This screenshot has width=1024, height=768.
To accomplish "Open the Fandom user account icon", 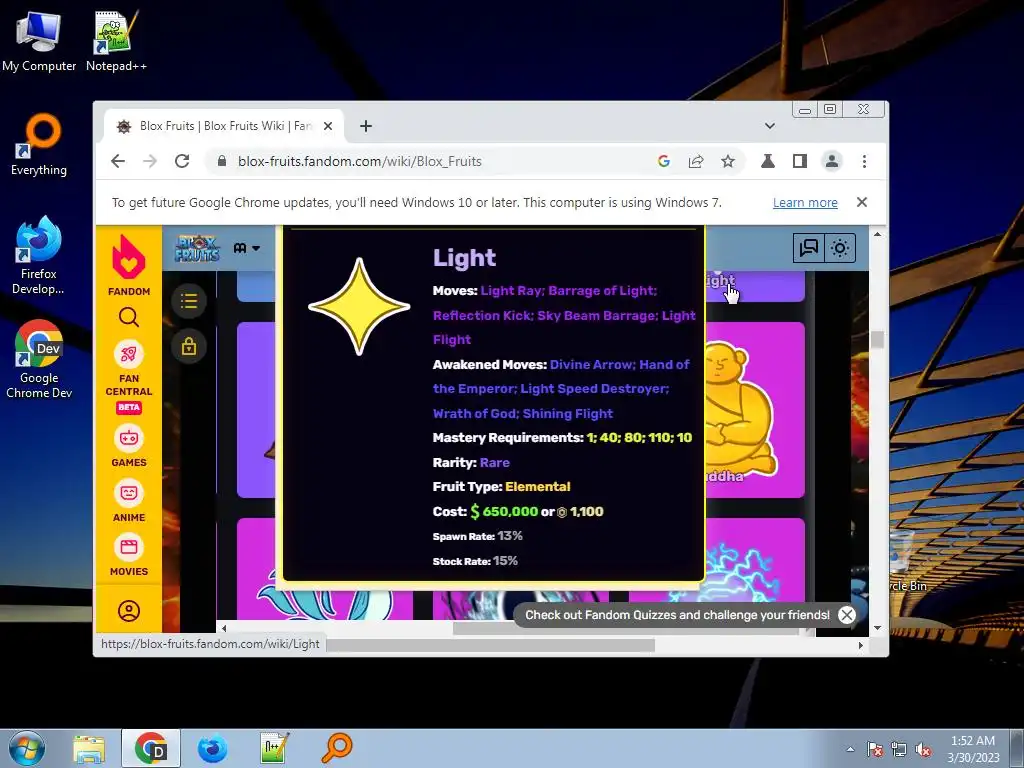I will tap(129, 611).
